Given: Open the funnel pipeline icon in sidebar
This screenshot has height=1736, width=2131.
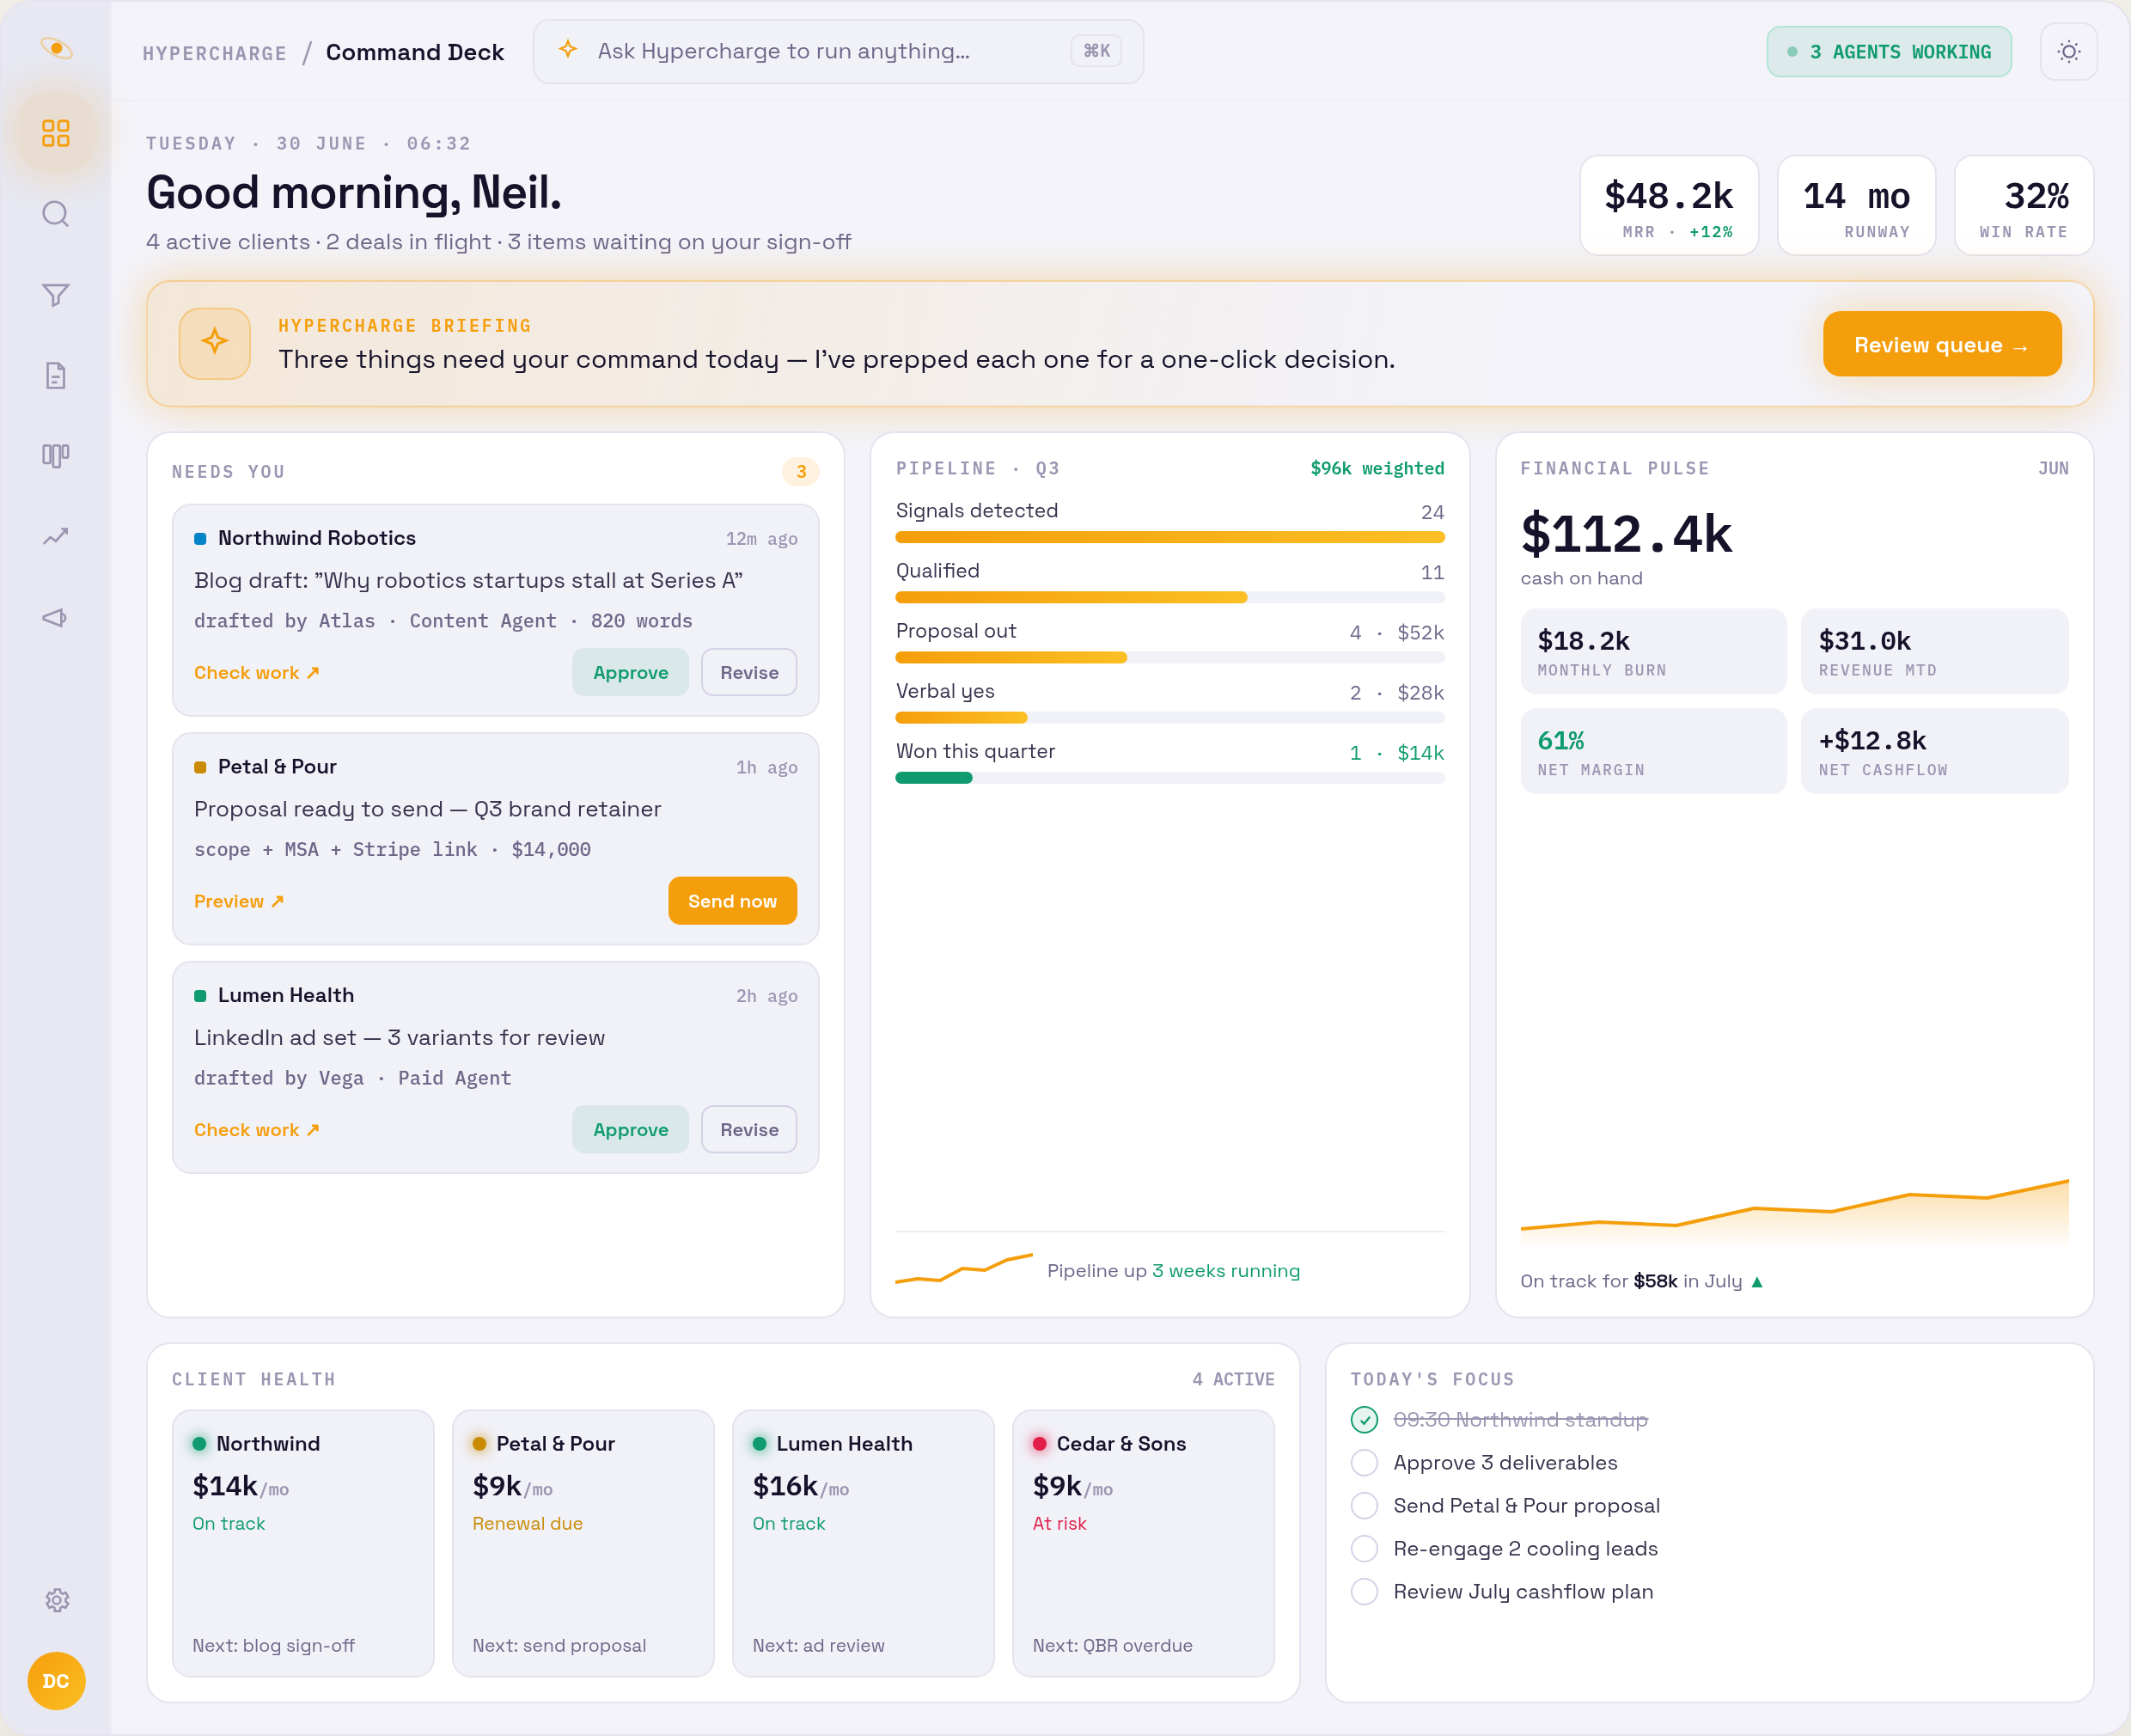Looking at the screenshot, I should coord(56,295).
